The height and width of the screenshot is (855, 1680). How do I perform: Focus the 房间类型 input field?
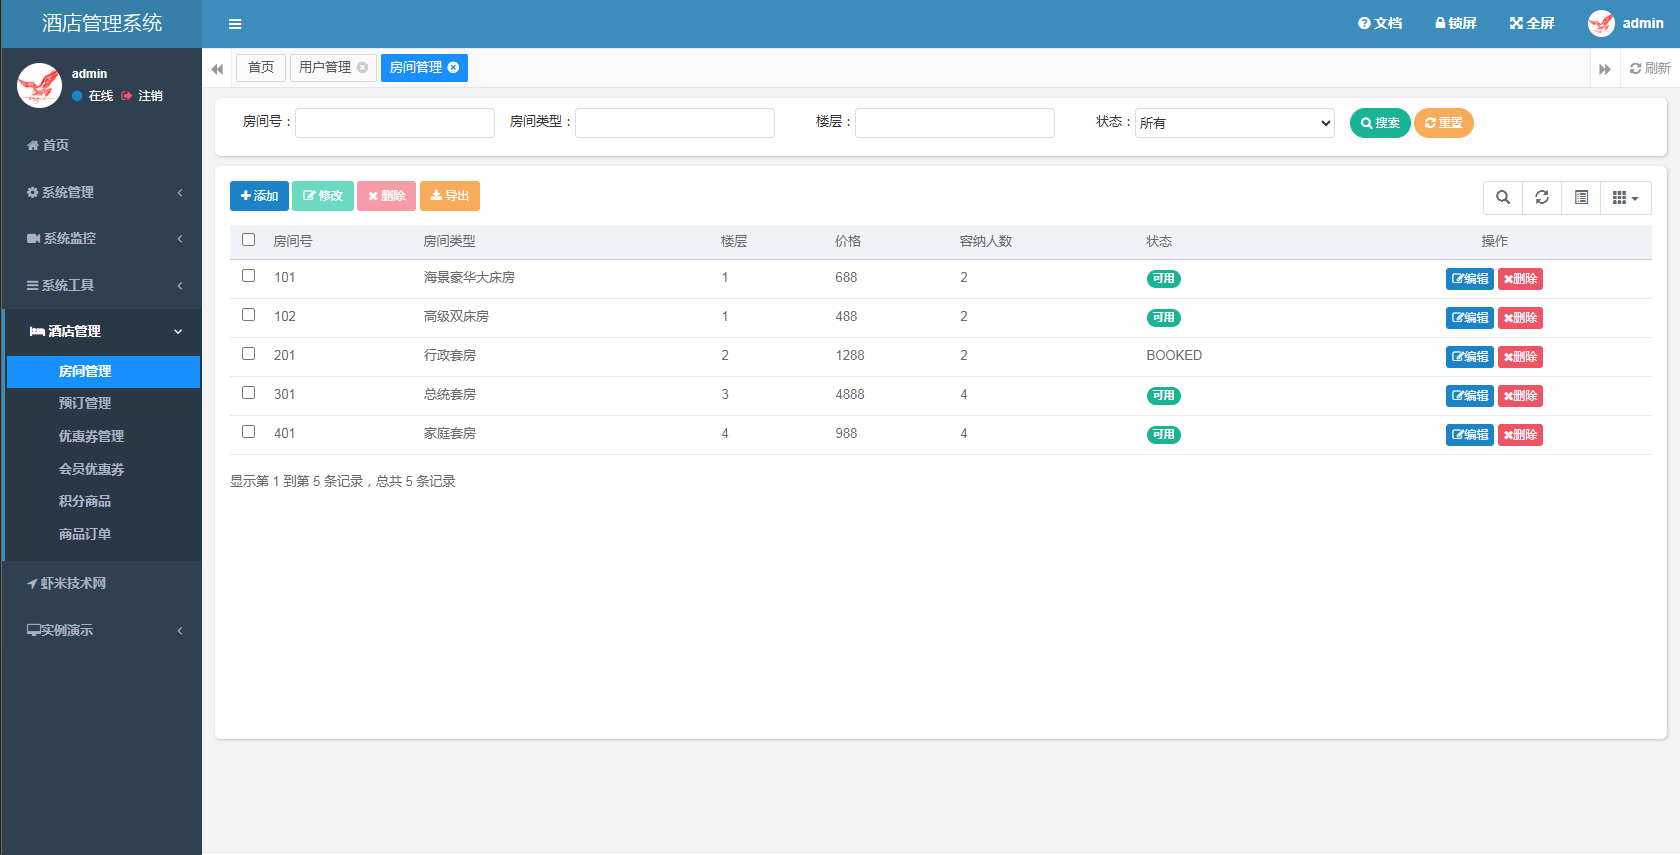click(x=675, y=123)
